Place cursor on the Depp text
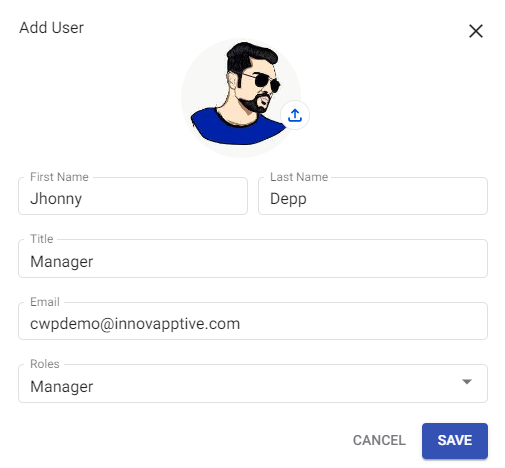Image resolution: width=505 pixels, height=468 pixels. coord(288,199)
